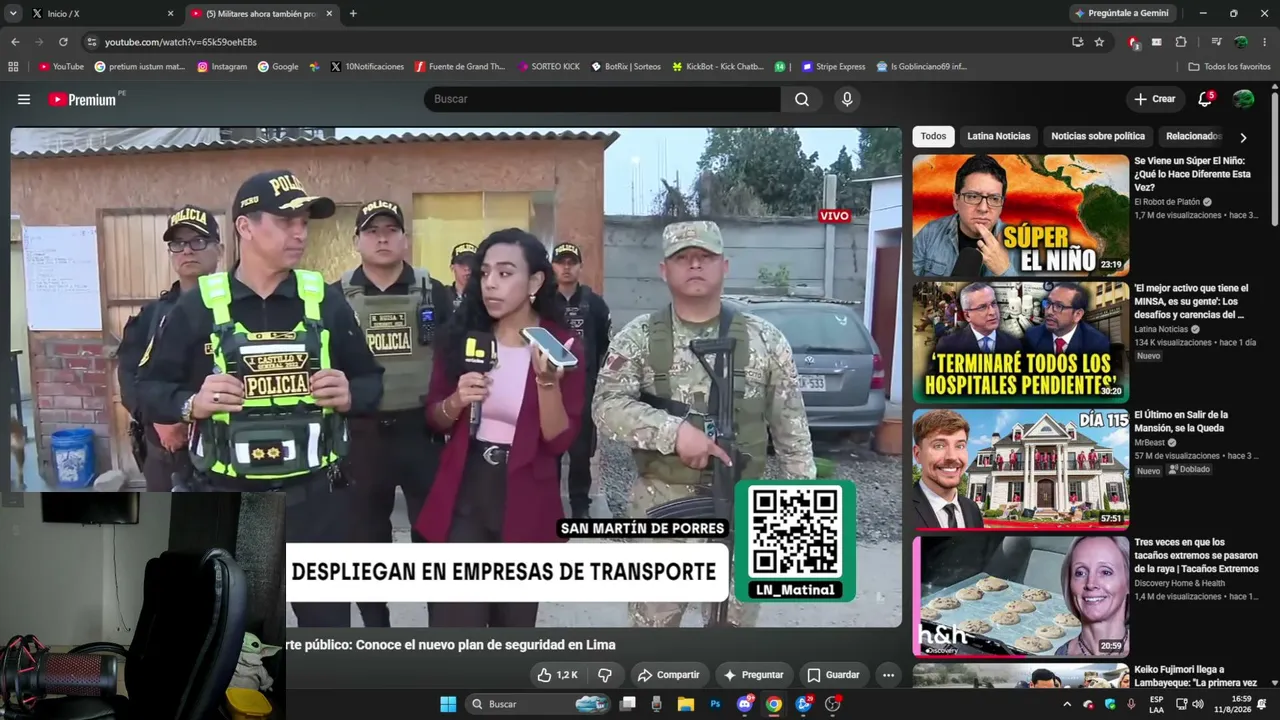
Task: Click the YouTube search input field
Action: [602, 99]
